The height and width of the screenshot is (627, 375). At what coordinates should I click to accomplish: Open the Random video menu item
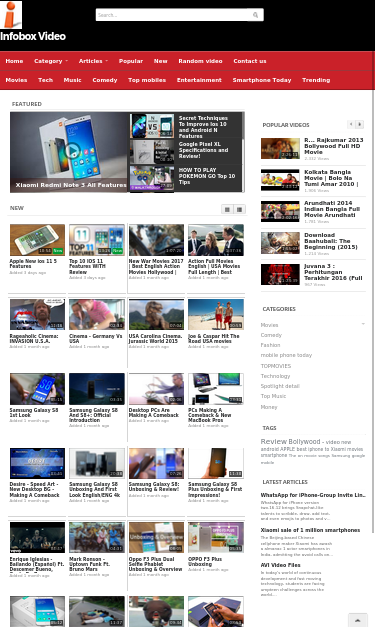(200, 61)
